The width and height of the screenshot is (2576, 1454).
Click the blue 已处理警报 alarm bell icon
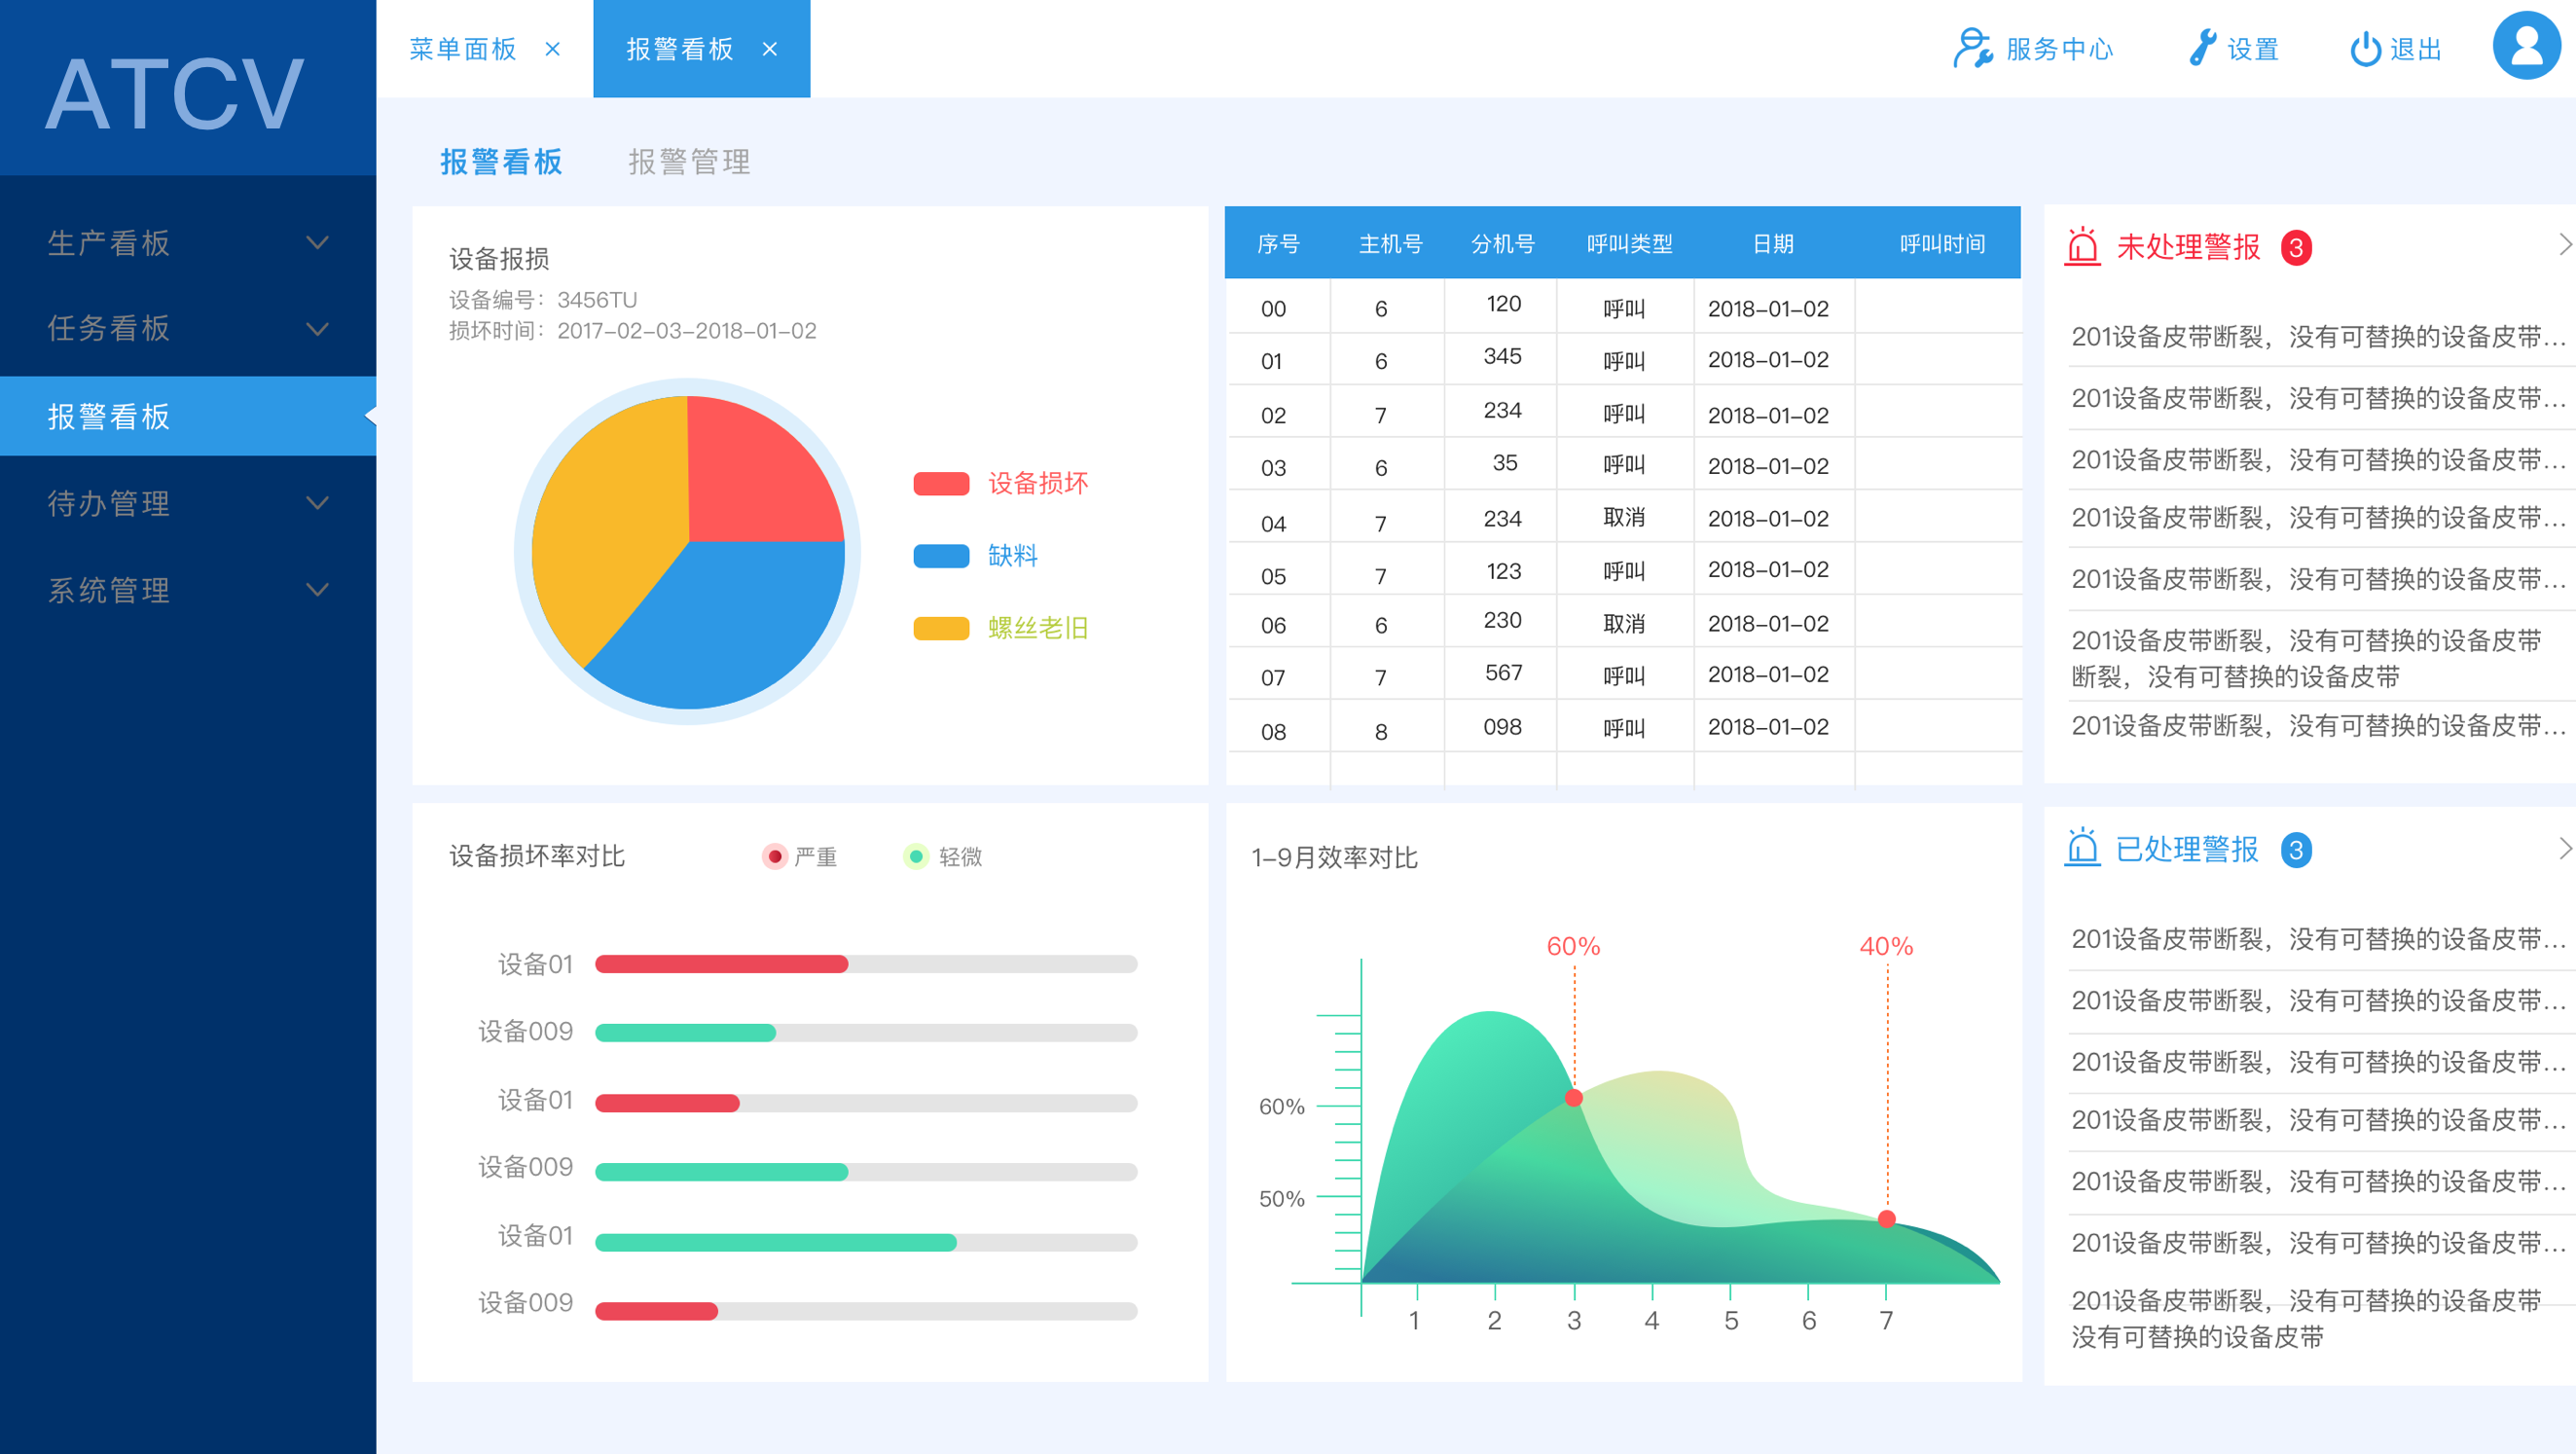click(x=2082, y=848)
